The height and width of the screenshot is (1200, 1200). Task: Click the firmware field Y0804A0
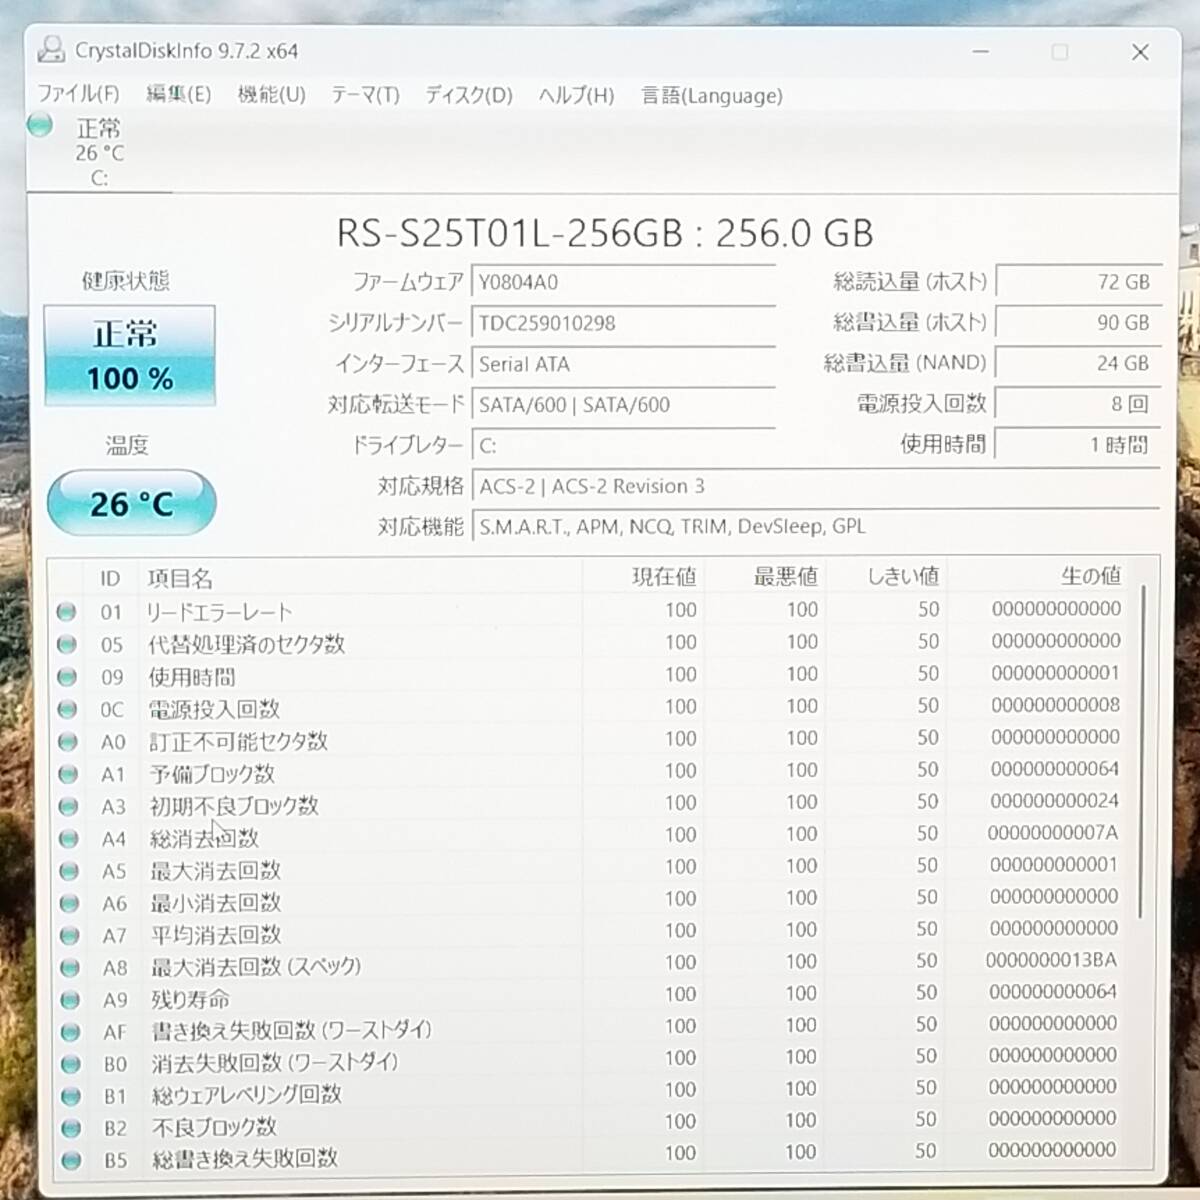coord(623,282)
